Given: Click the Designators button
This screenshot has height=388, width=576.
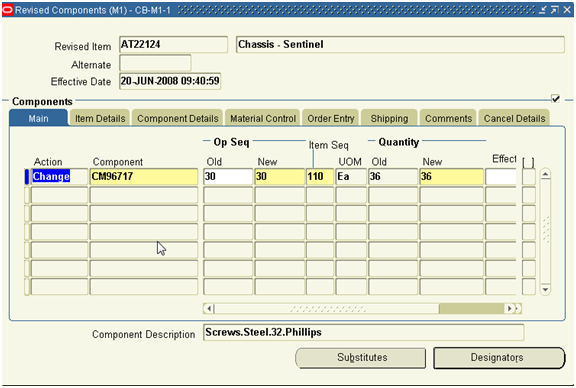Looking at the screenshot, I should click(499, 358).
